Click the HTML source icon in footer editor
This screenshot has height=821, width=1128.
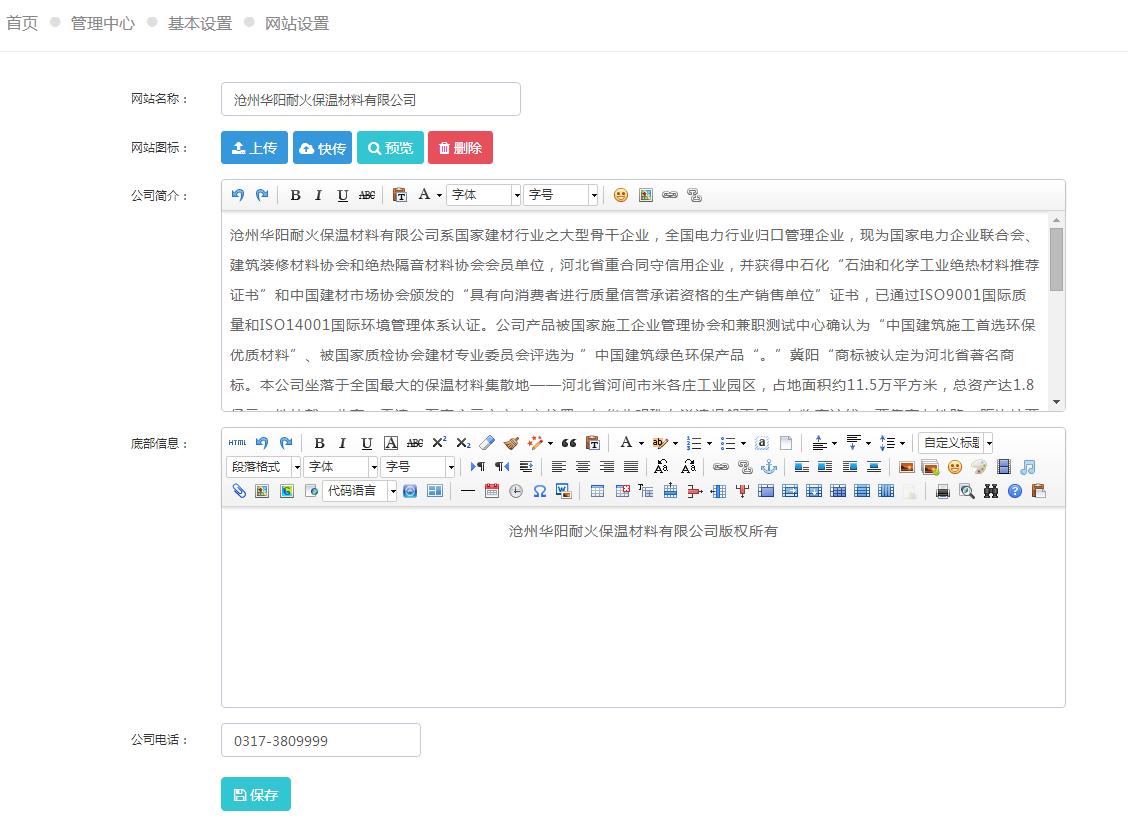click(x=237, y=443)
